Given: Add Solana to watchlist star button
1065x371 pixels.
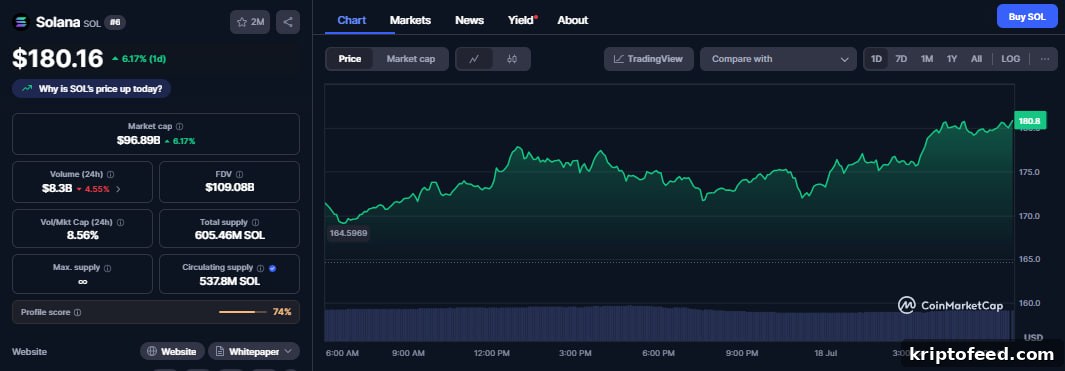Looking at the screenshot, I should [x=250, y=22].
